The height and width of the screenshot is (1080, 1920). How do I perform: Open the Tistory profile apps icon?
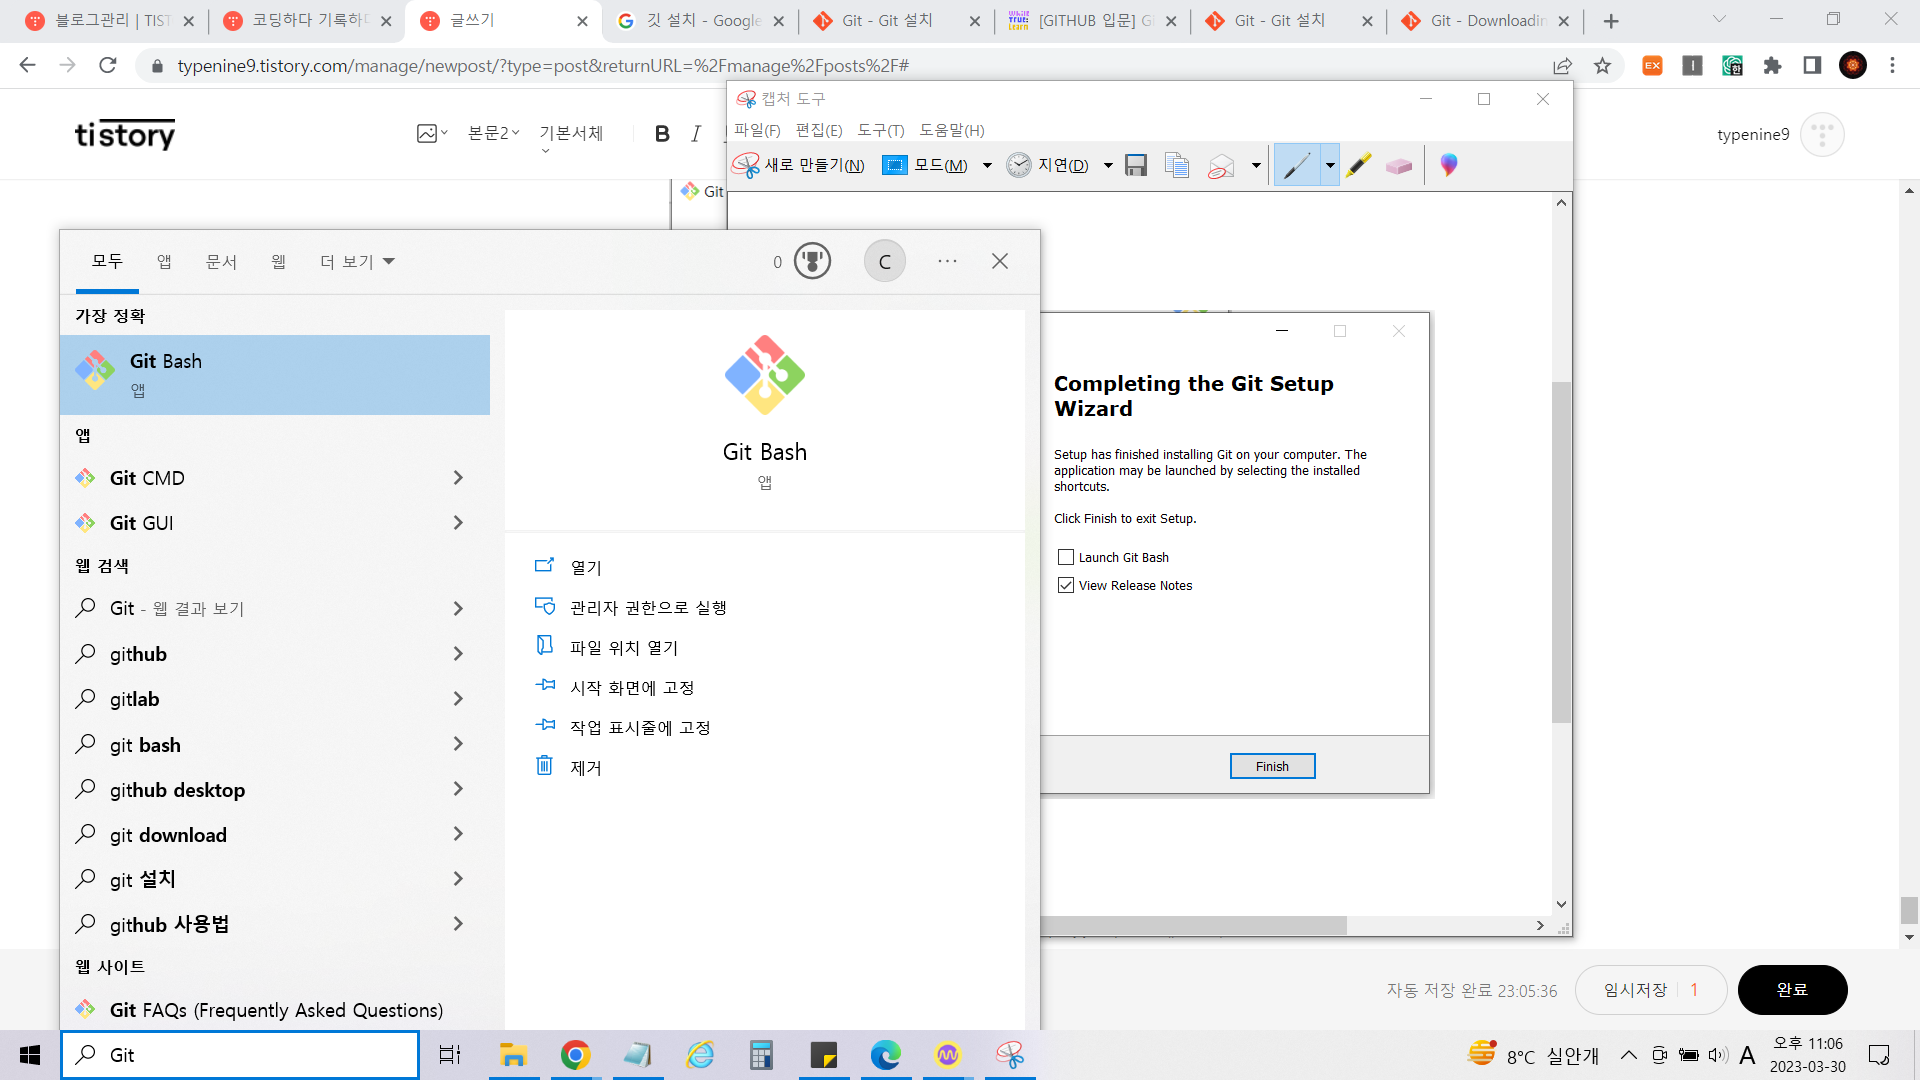coord(1822,134)
